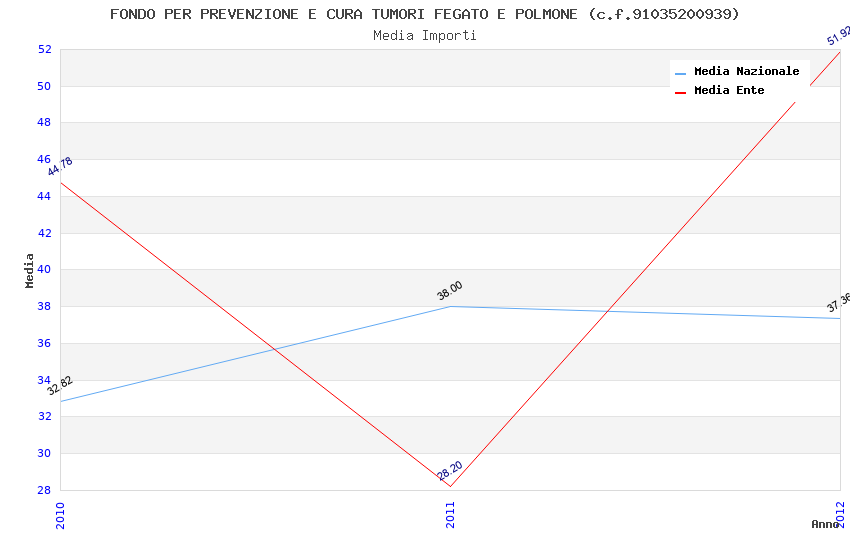Select the Media Nazionale legend label

coord(746,72)
